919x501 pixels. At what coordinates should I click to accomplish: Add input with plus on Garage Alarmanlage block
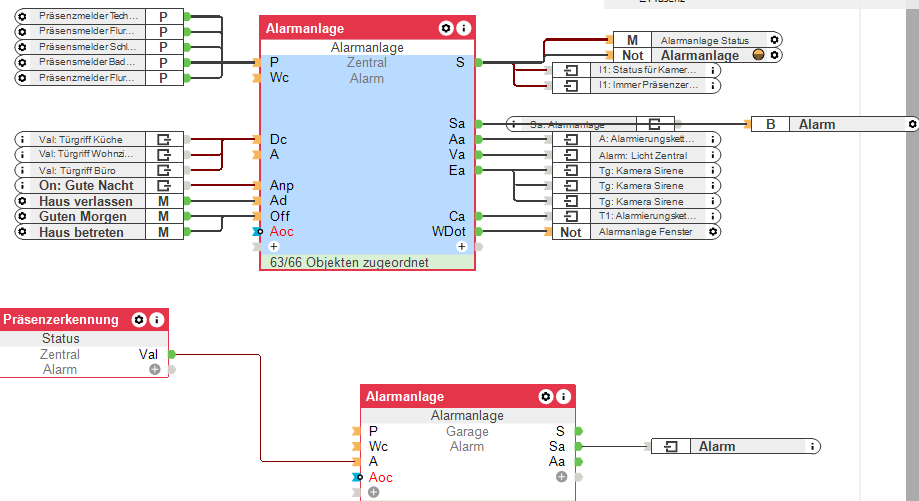pyautogui.click(x=373, y=492)
